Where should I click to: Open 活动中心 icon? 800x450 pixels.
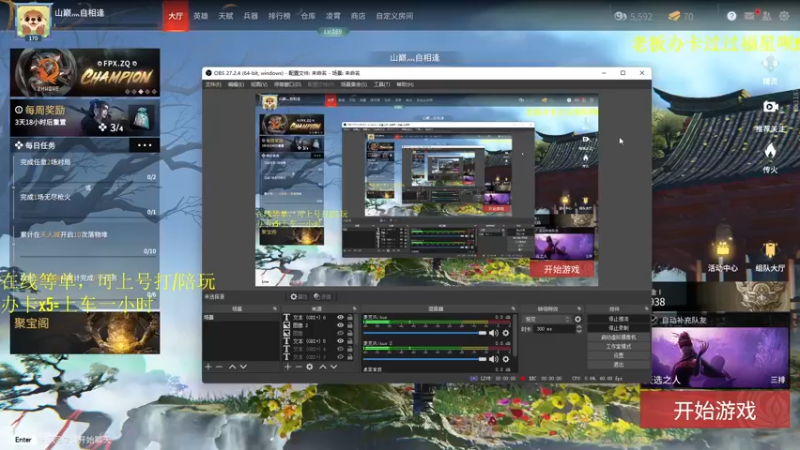pos(722,250)
